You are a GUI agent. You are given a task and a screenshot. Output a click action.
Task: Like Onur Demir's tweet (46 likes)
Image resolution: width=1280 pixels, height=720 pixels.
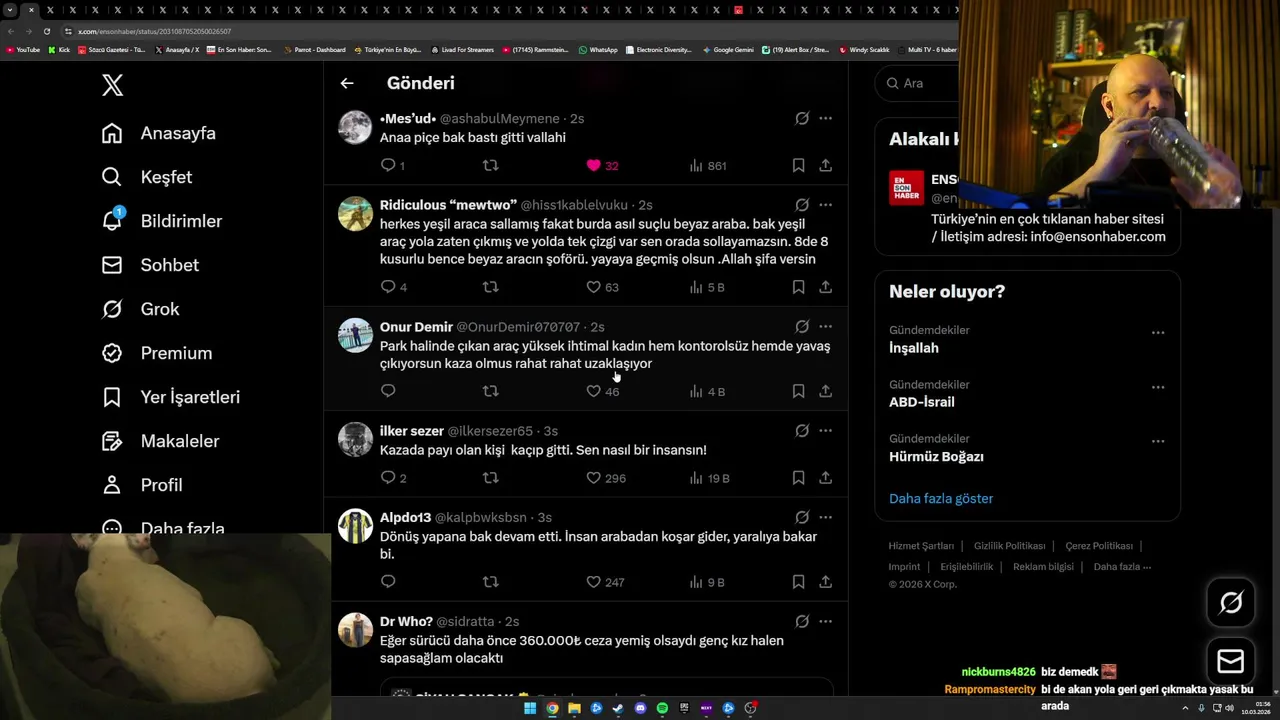coord(593,391)
